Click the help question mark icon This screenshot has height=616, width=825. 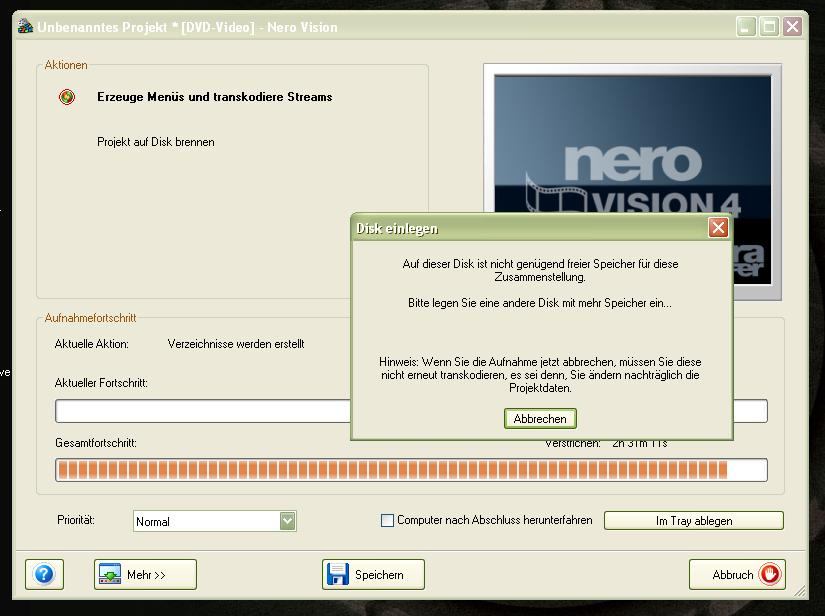coord(44,574)
